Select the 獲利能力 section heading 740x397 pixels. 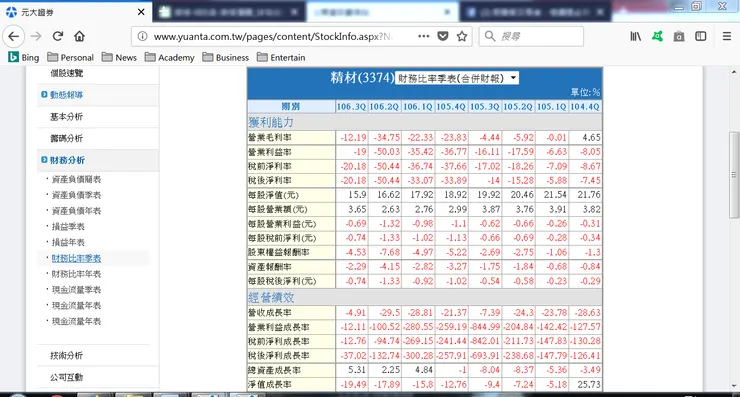(271, 122)
